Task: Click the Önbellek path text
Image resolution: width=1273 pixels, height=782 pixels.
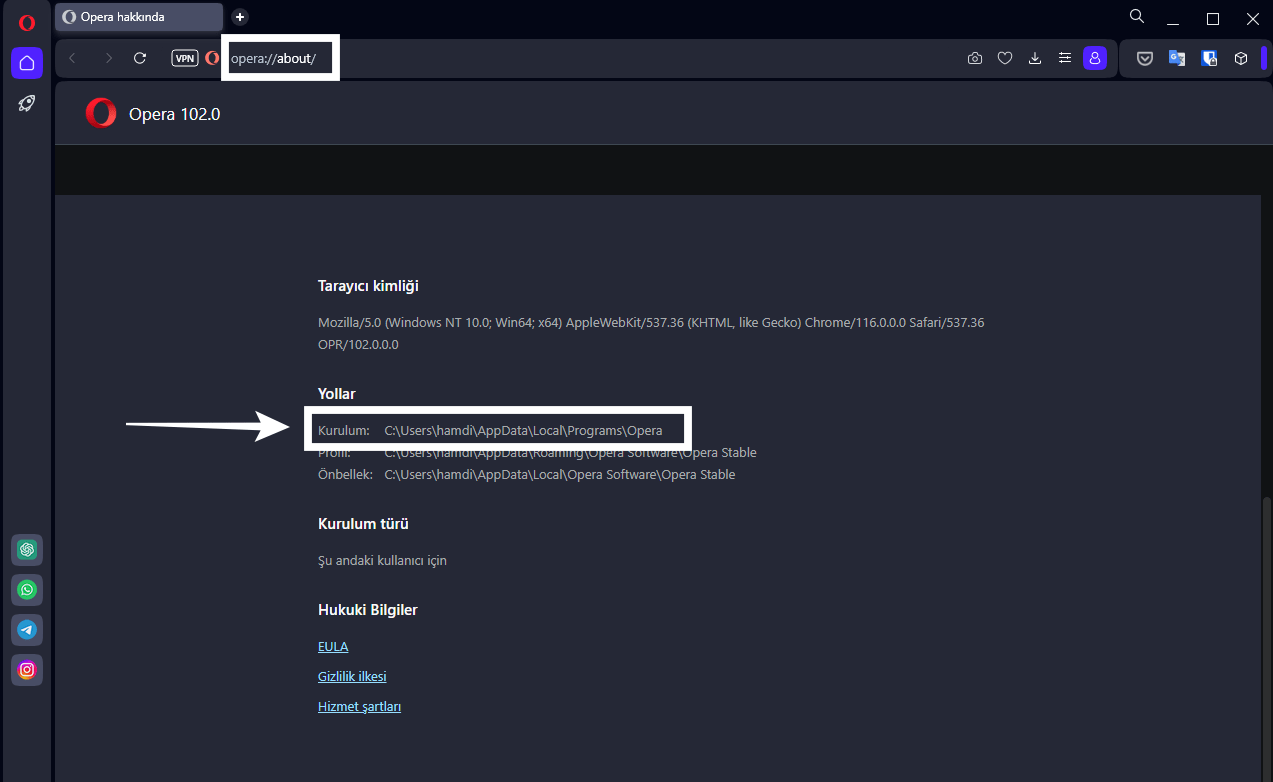Action: (559, 475)
